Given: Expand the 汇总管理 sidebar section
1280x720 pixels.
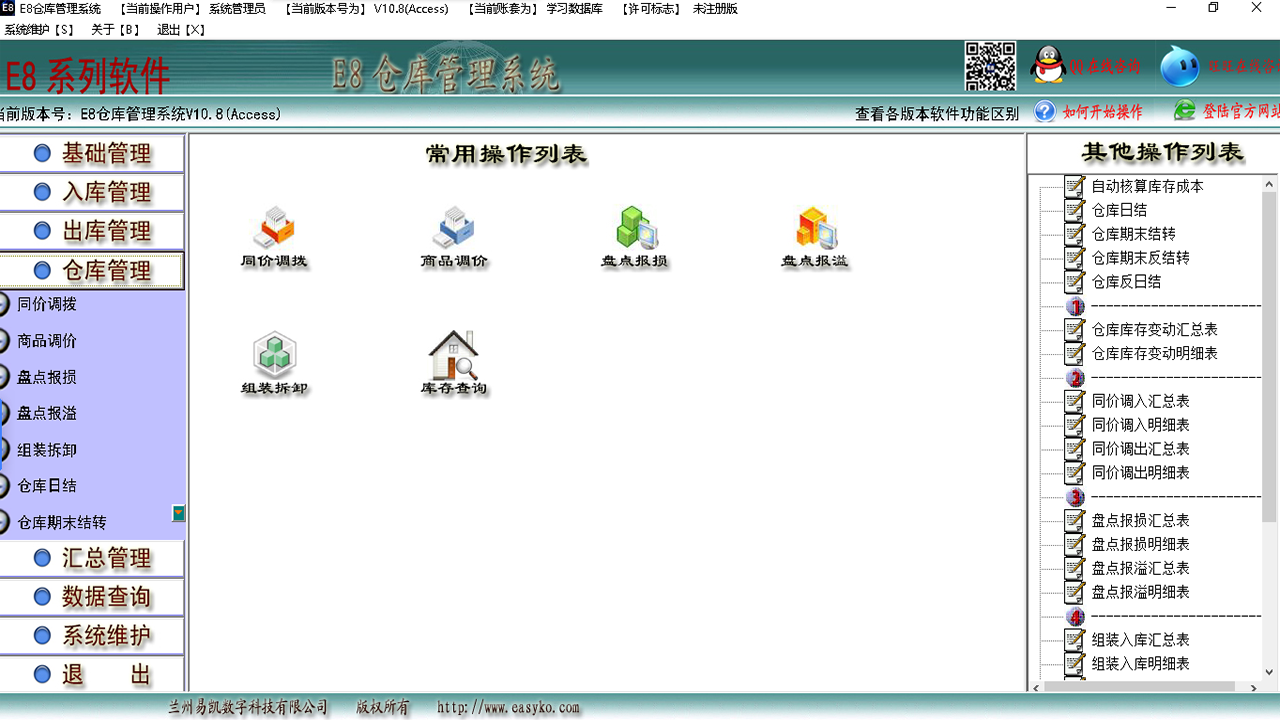Looking at the screenshot, I should [x=92, y=558].
